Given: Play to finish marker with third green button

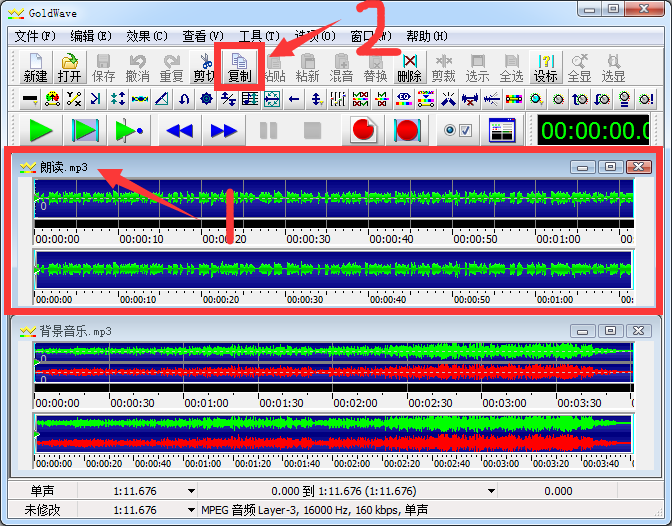Looking at the screenshot, I should click(x=129, y=130).
